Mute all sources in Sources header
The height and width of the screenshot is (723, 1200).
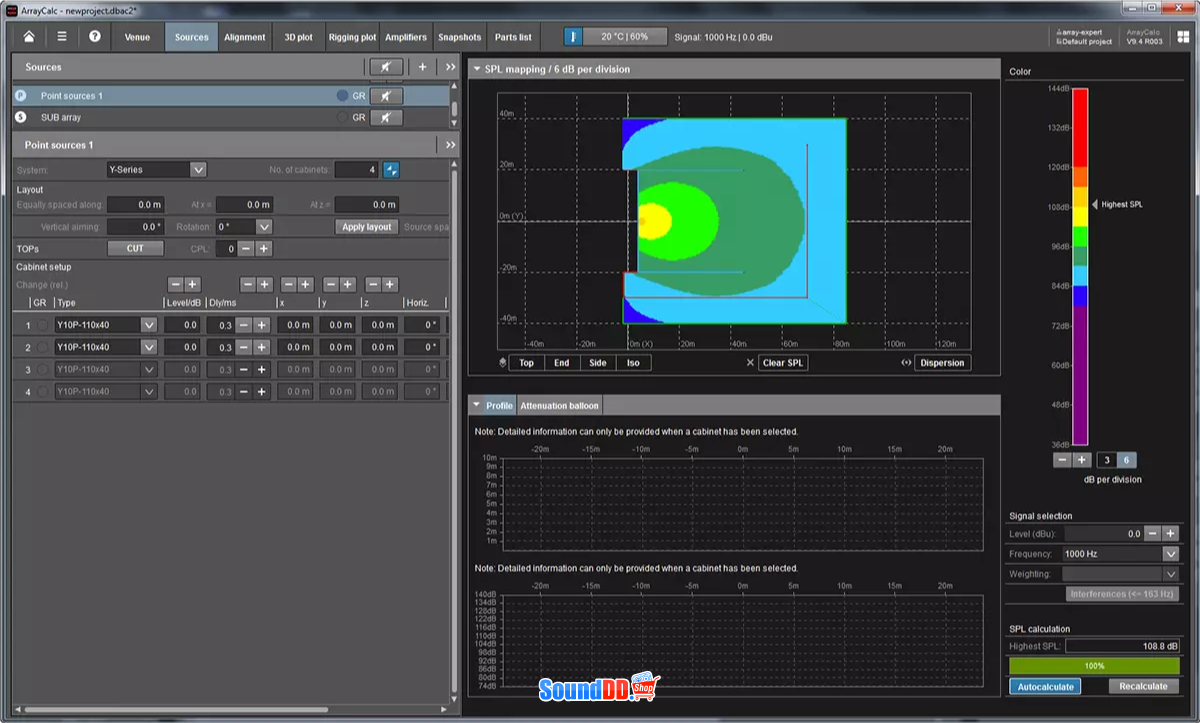tap(385, 67)
